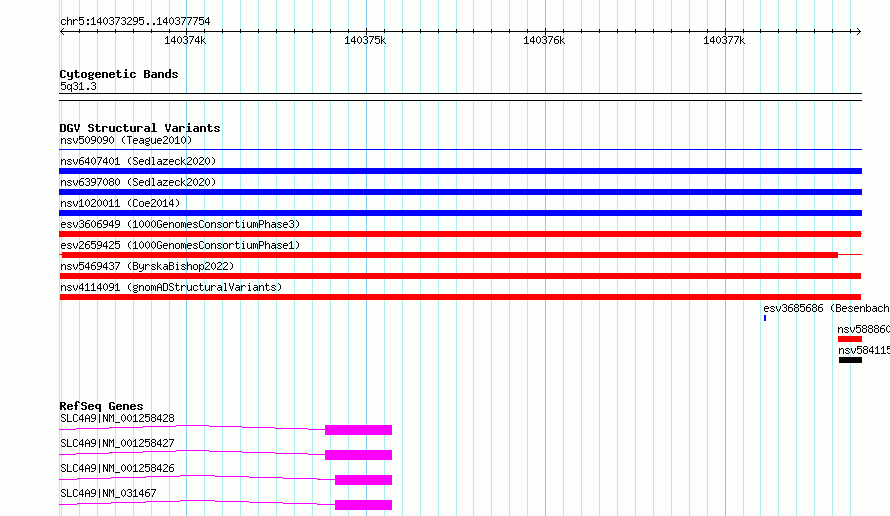Open SLC4A9|NM_001258426 transcript label
This screenshot has width=890, height=516.
pyautogui.click(x=117, y=468)
